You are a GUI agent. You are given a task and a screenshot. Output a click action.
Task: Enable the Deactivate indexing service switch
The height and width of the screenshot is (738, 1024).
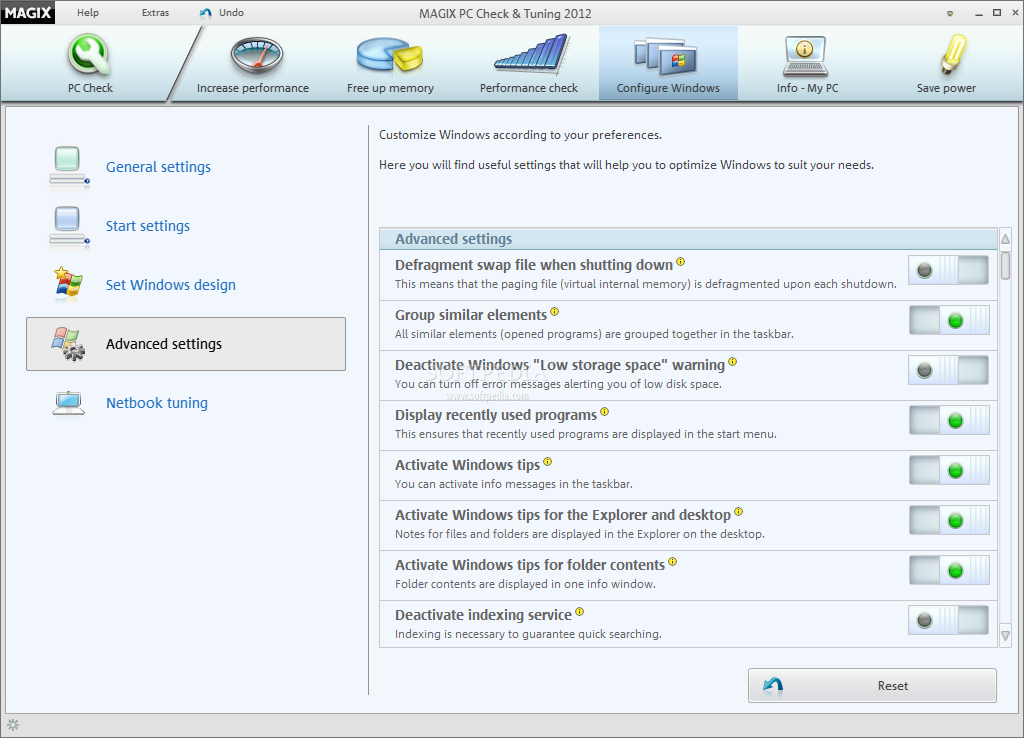point(948,620)
